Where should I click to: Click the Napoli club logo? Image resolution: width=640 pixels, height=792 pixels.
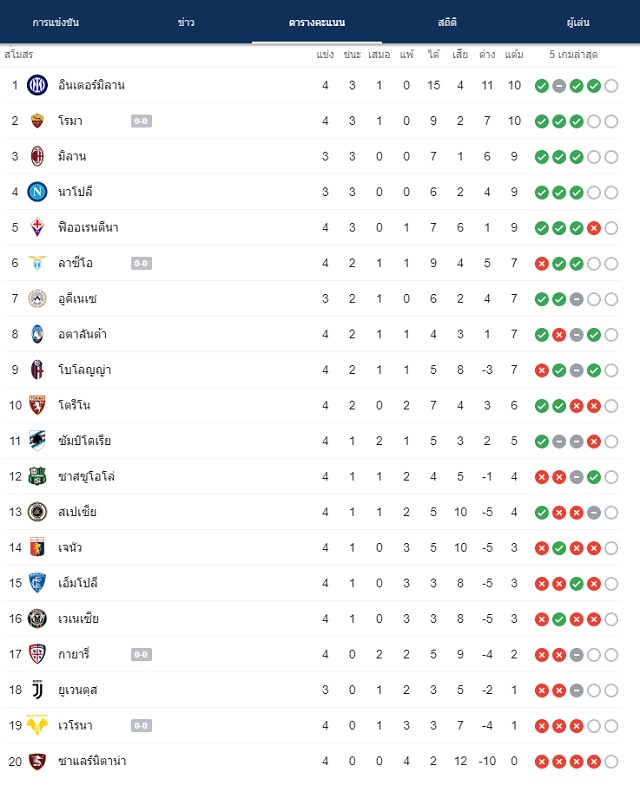(x=37, y=192)
